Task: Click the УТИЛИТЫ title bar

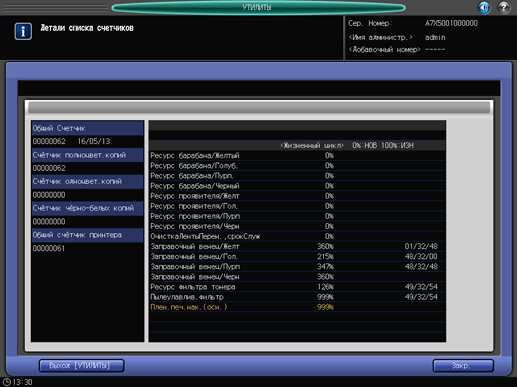Action: [x=258, y=7]
